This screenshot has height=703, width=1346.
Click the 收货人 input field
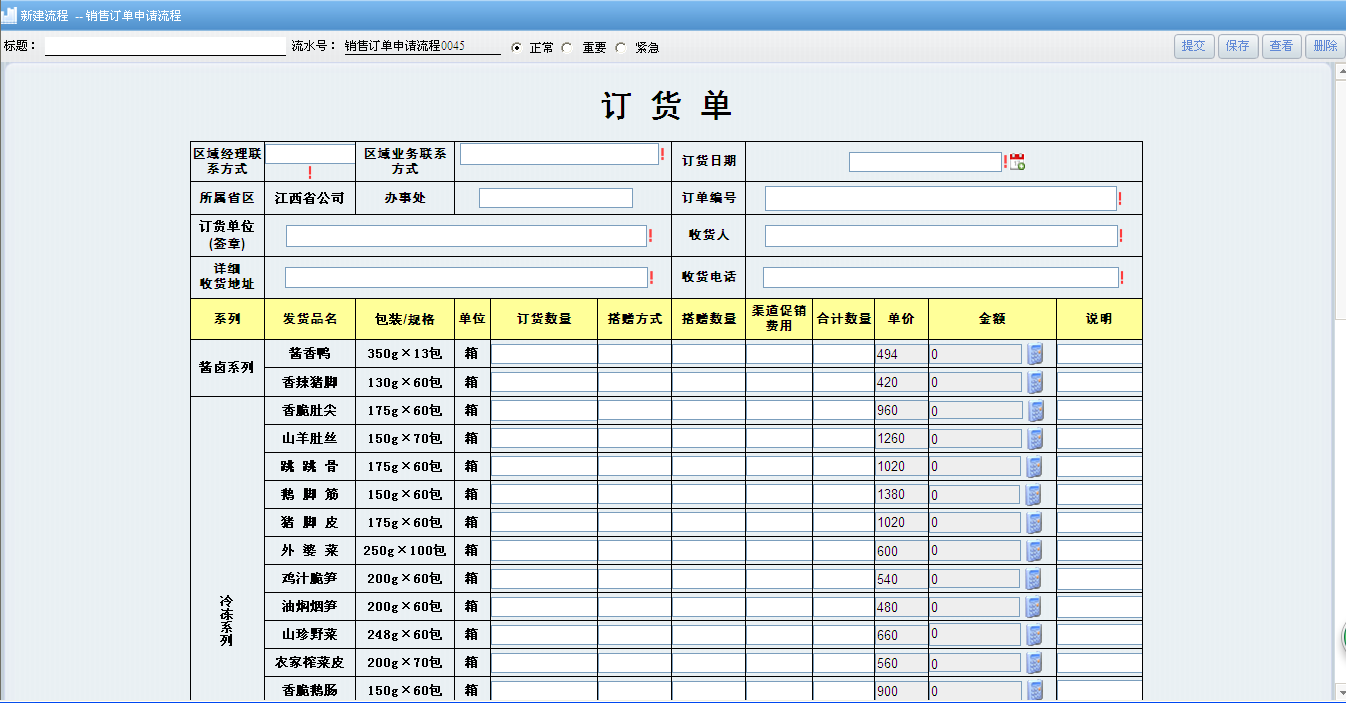(x=941, y=236)
